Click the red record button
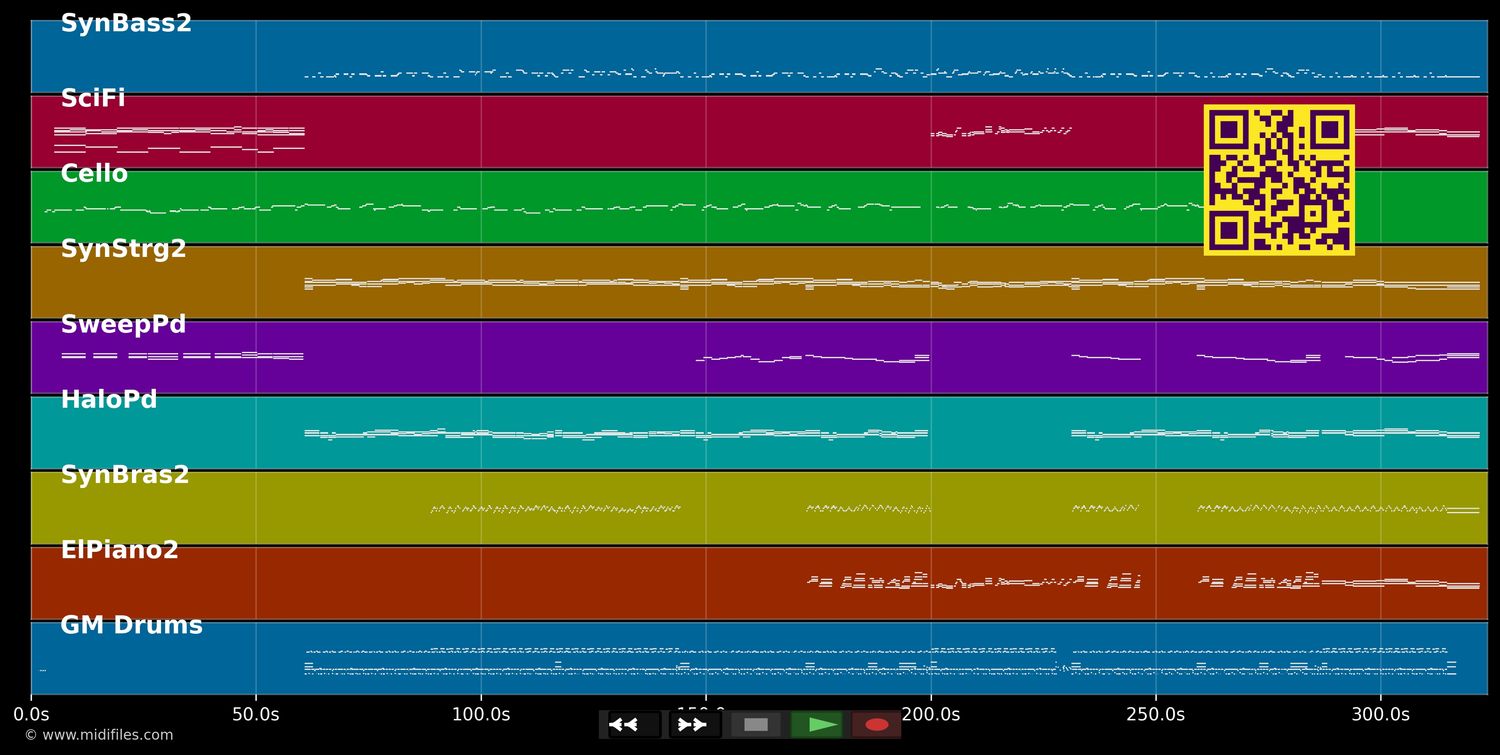 [x=877, y=725]
